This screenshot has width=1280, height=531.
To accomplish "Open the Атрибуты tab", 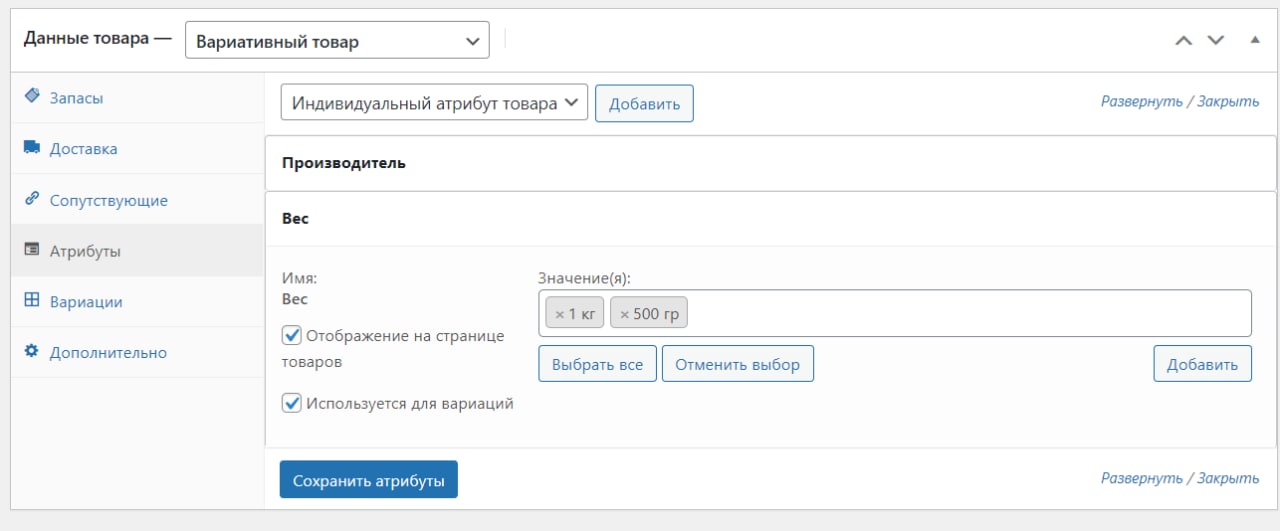I will (137, 251).
